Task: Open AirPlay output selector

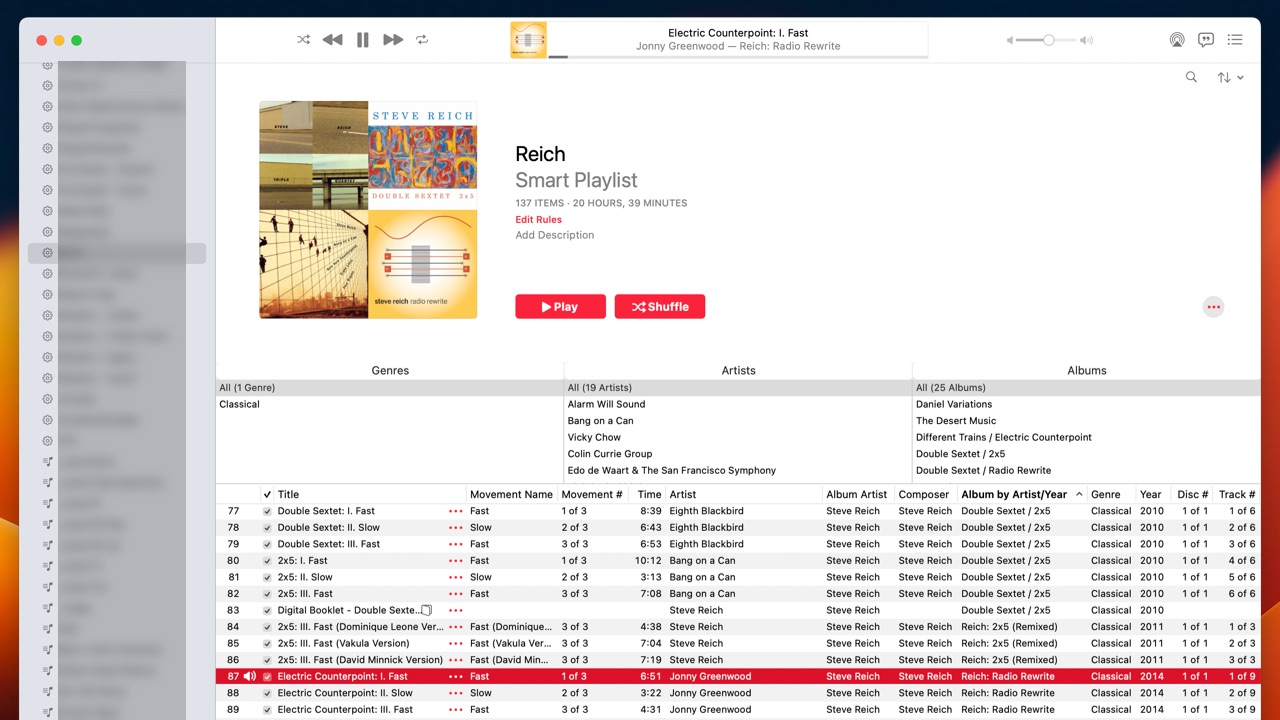Action: click(x=1177, y=40)
